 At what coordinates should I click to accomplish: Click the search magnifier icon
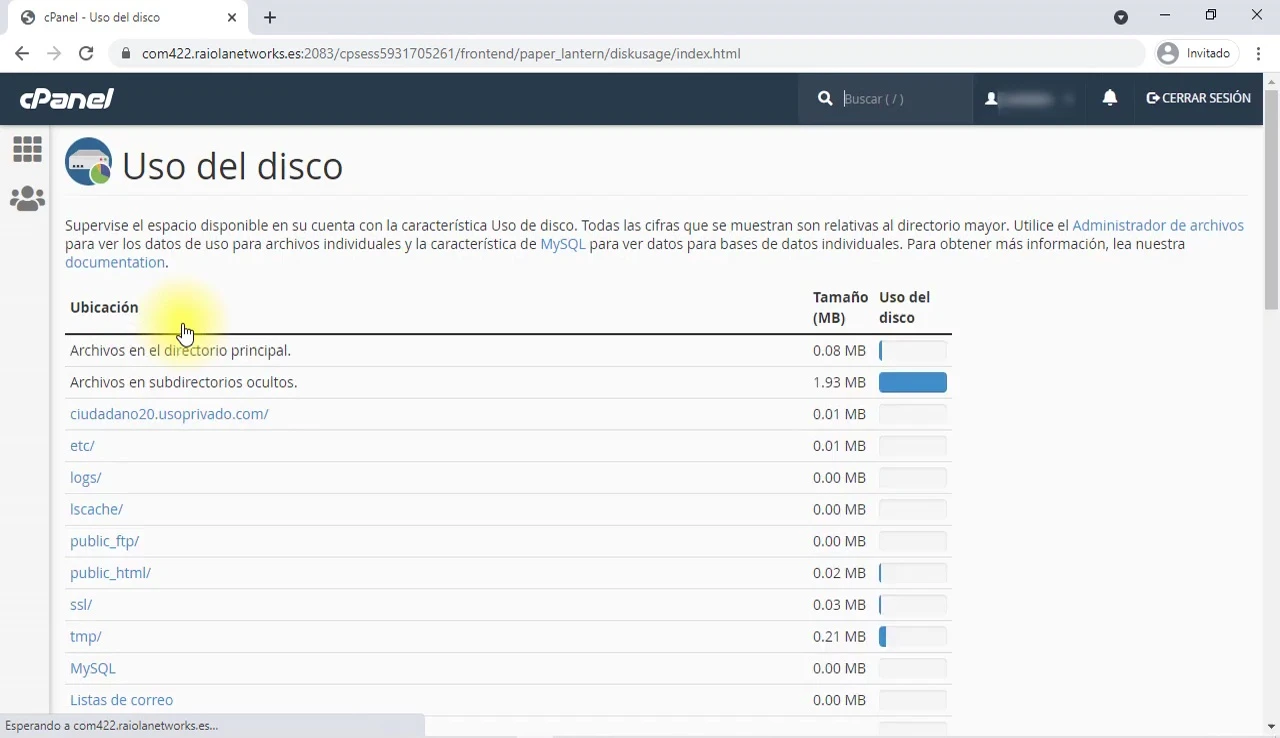coord(825,98)
